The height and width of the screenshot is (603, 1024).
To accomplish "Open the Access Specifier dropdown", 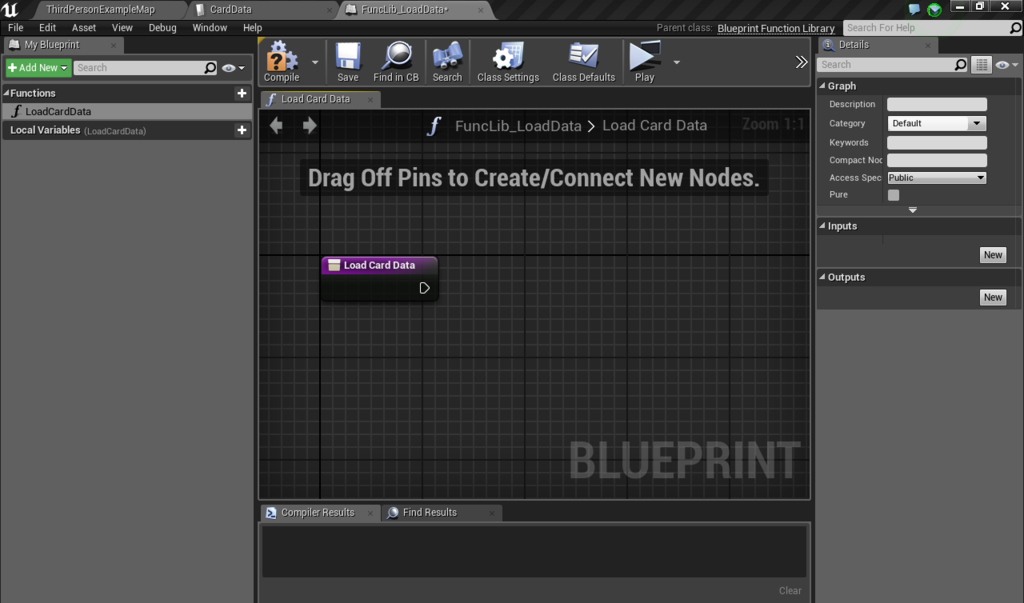I will point(937,178).
